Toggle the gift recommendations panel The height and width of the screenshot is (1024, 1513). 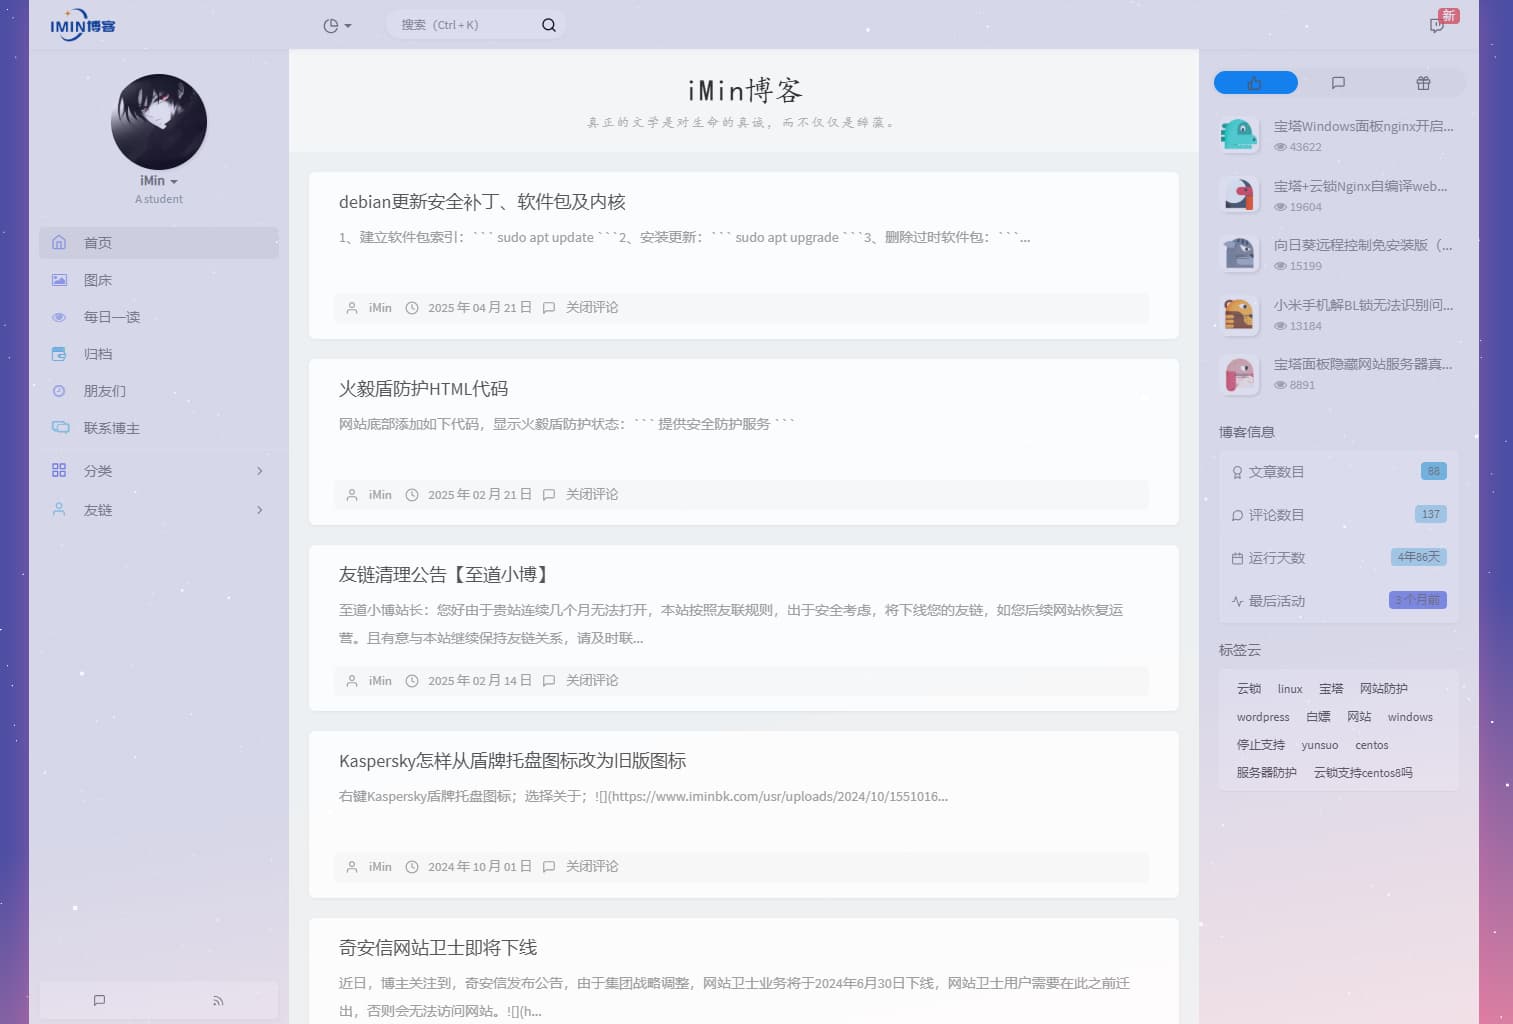(1423, 82)
